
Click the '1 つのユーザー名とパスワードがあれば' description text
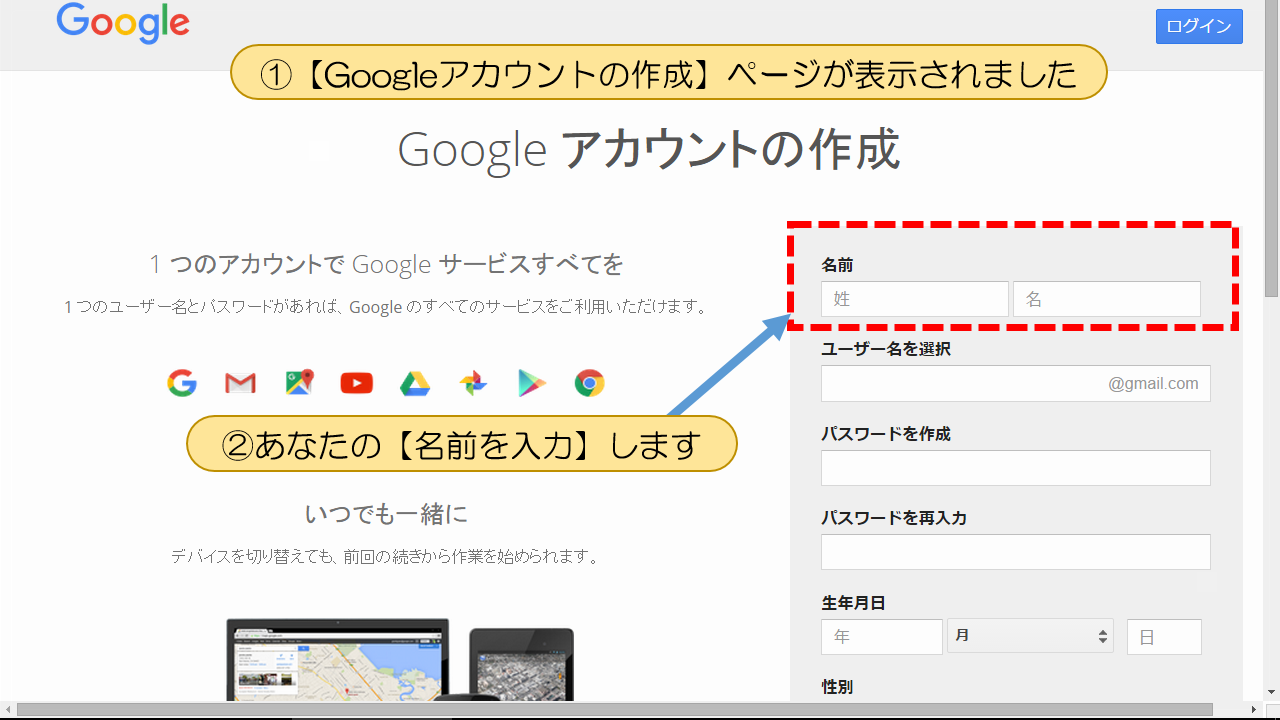(x=386, y=307)
